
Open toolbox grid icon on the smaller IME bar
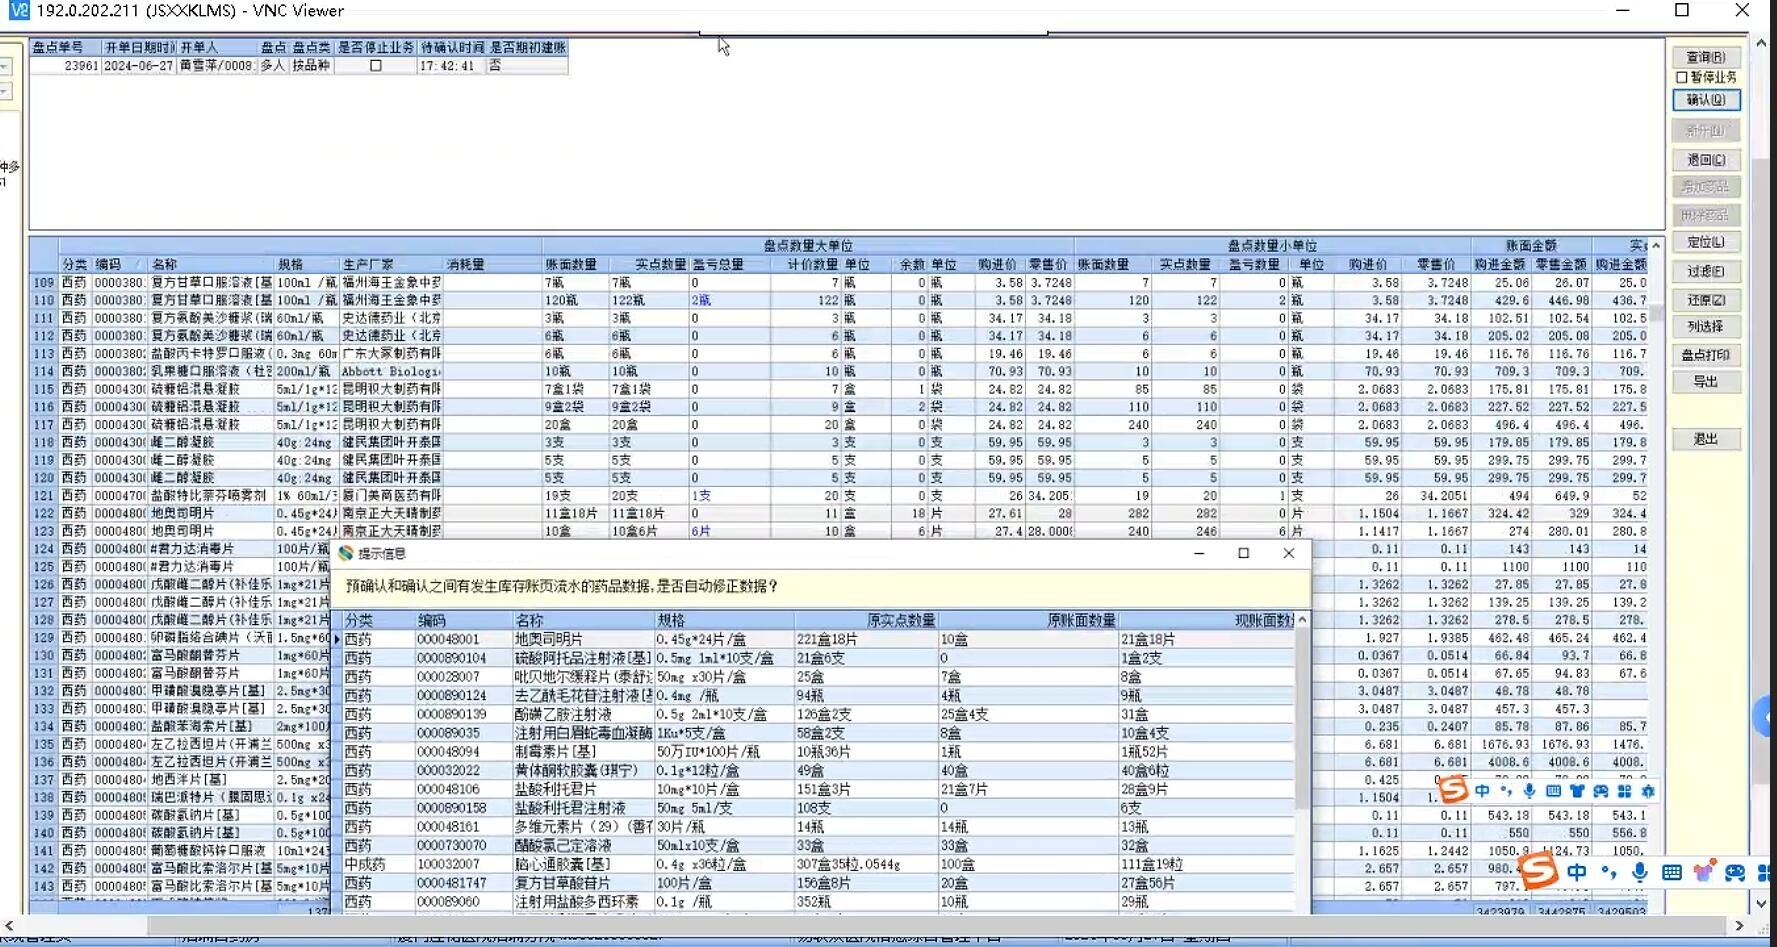click(x=1624, y=791)
